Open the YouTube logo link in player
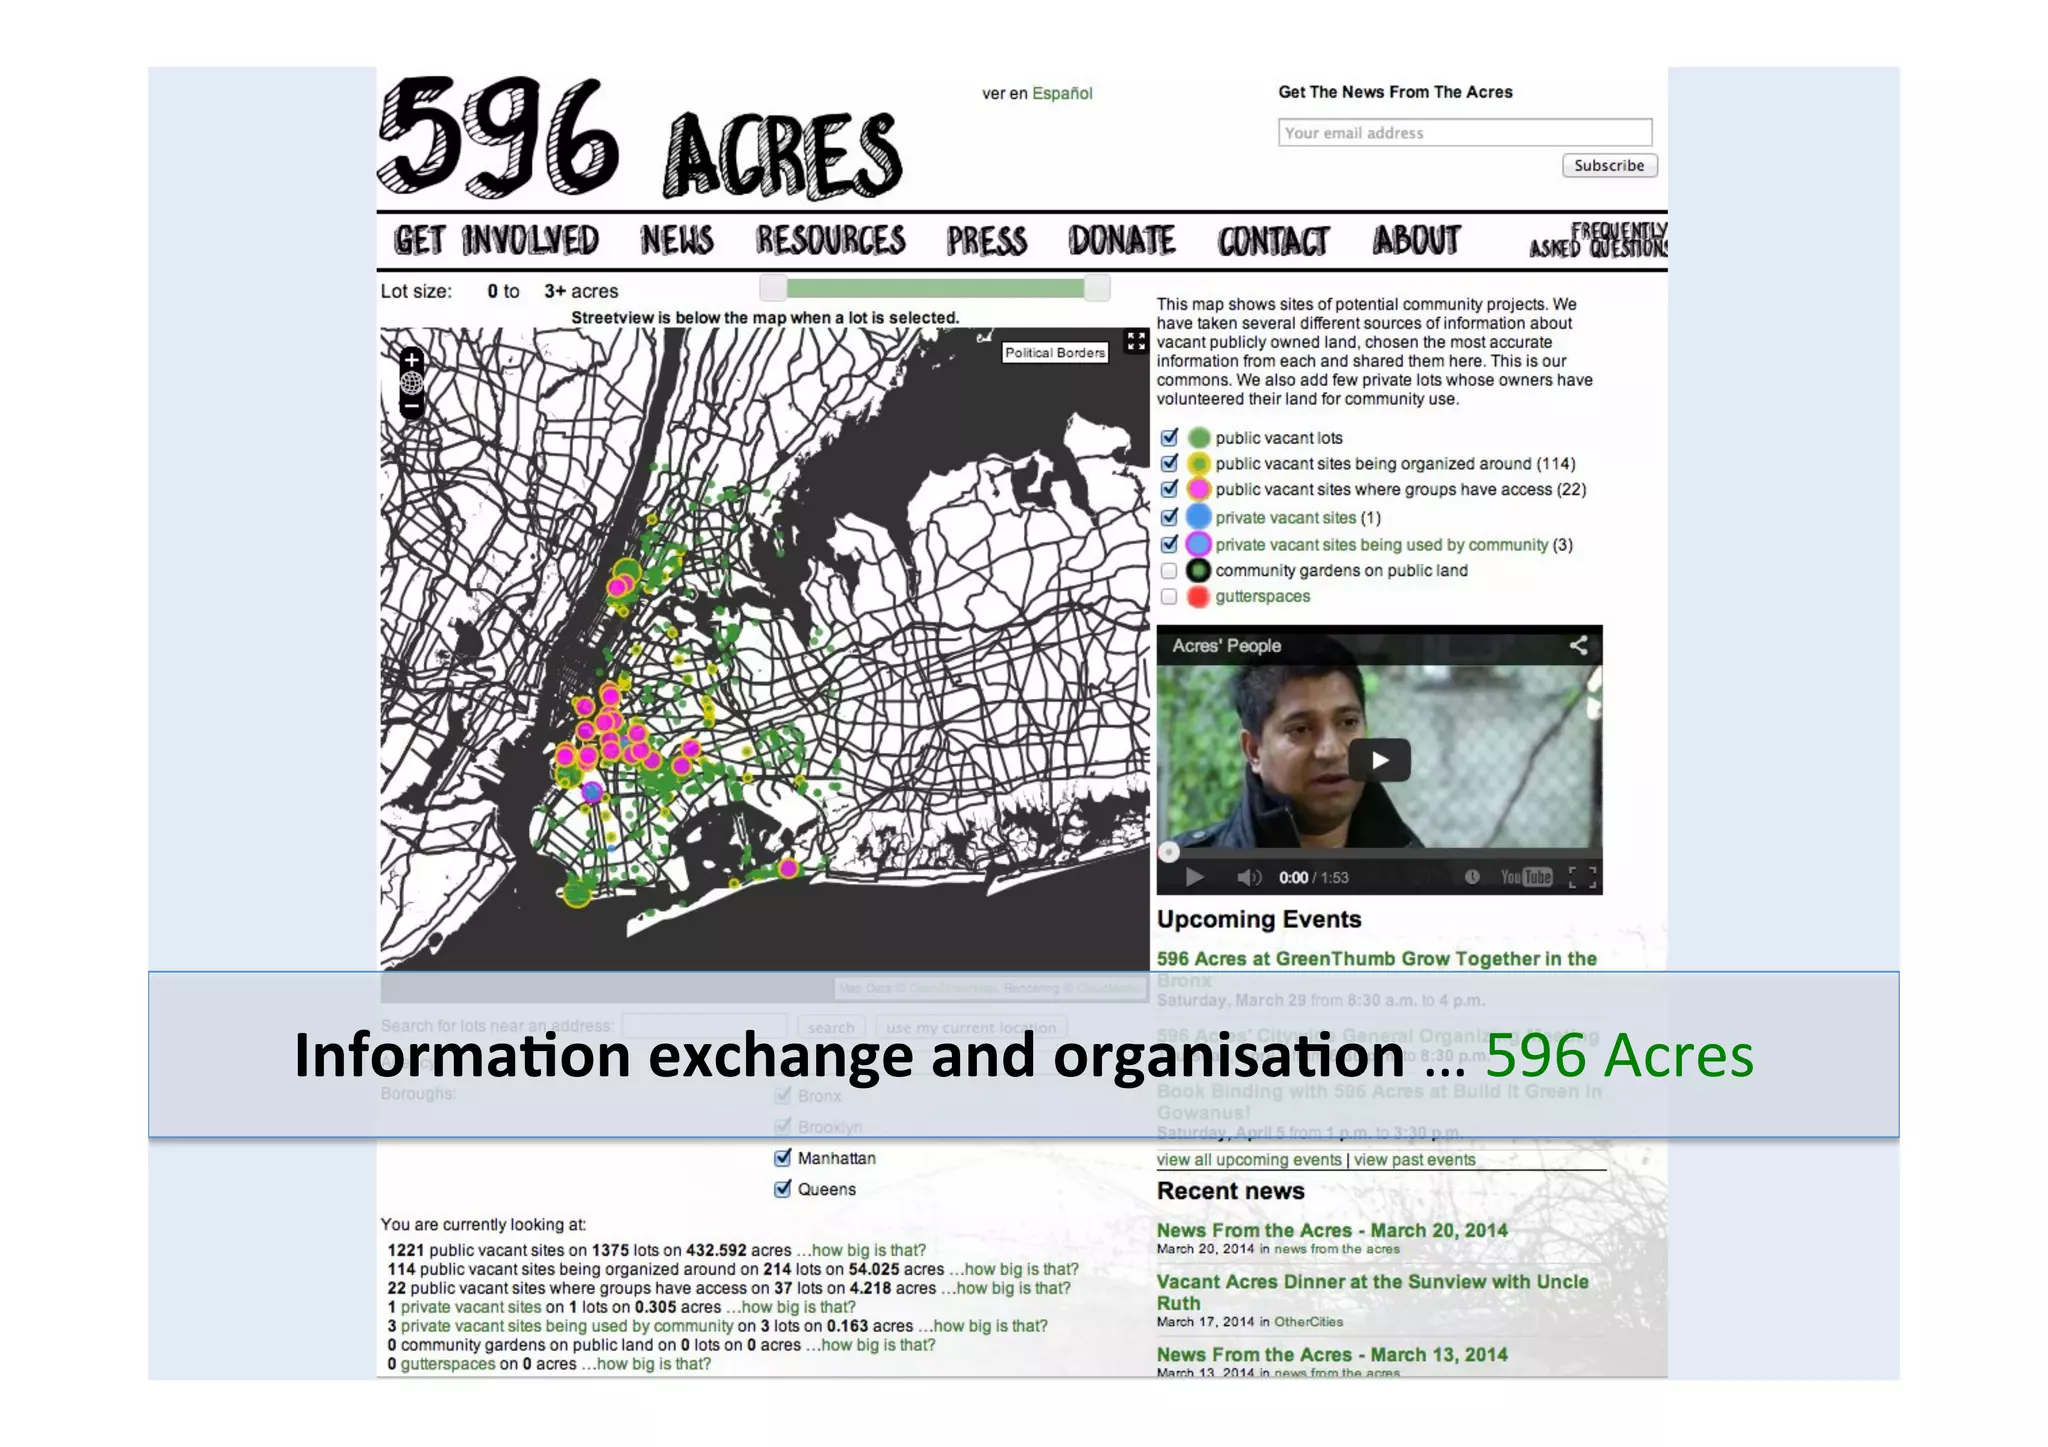This screenshot has height=1447, width=2048. pos(1526,878)
